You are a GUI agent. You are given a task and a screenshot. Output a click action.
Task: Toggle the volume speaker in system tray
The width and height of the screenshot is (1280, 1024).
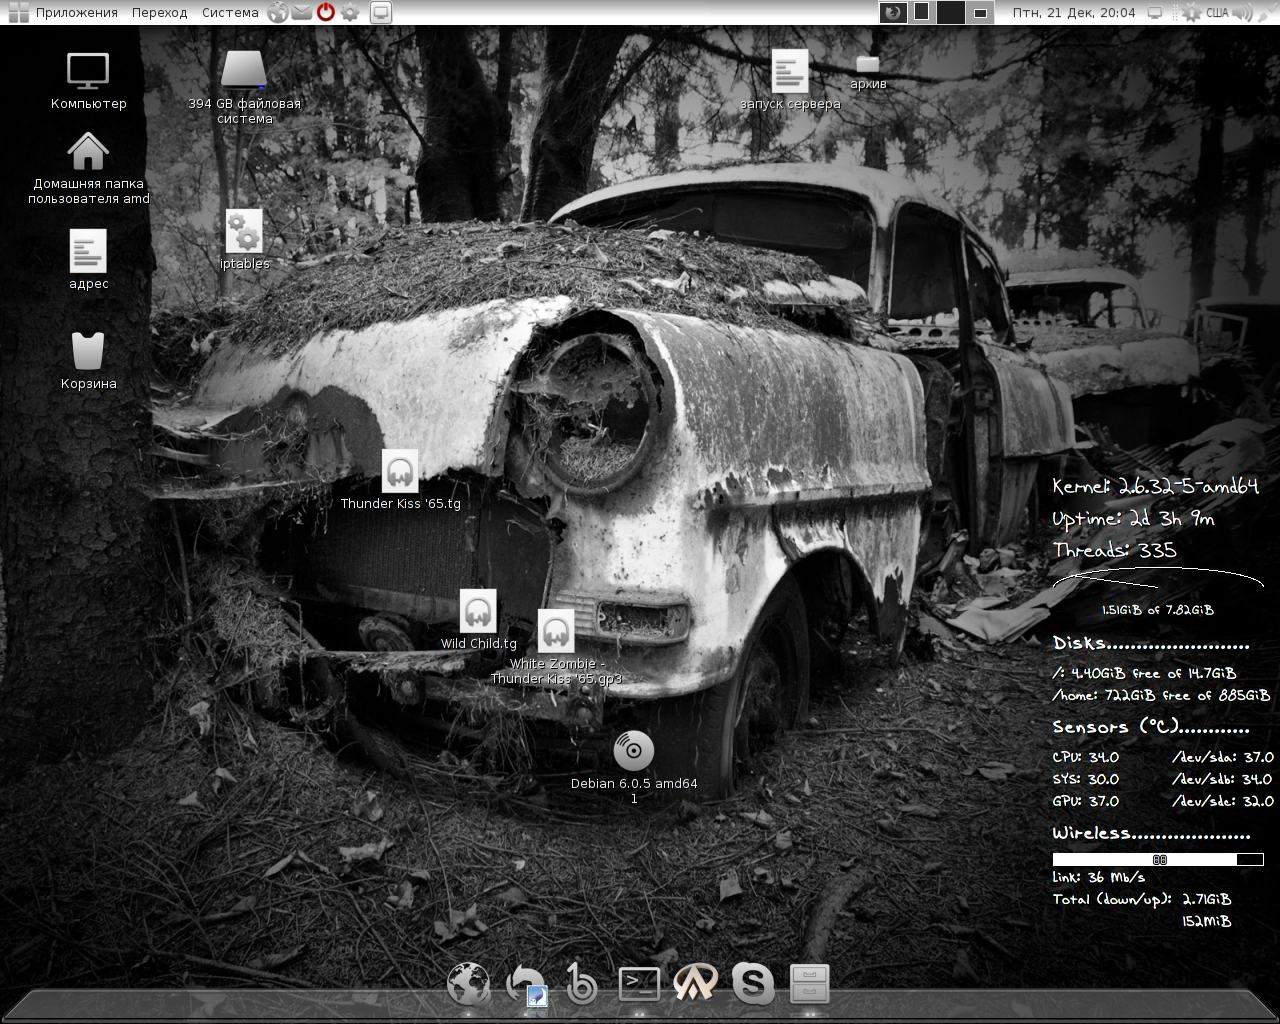[x=1243, y=13]
